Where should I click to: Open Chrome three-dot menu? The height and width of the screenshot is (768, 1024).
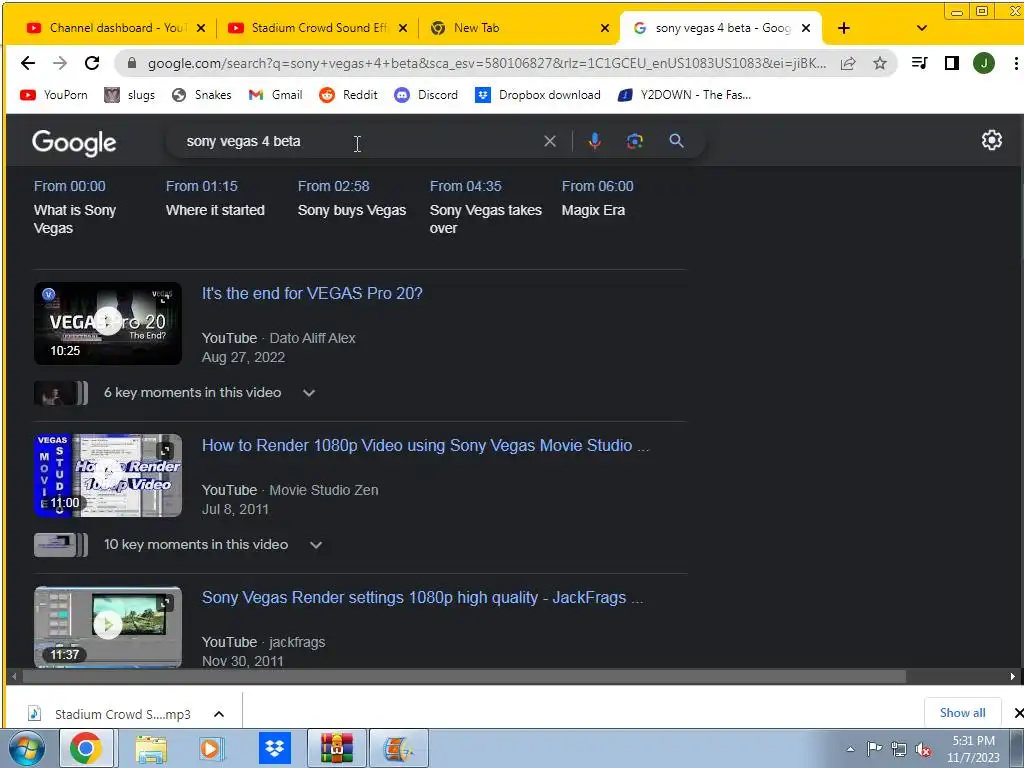coord(1016,63)
